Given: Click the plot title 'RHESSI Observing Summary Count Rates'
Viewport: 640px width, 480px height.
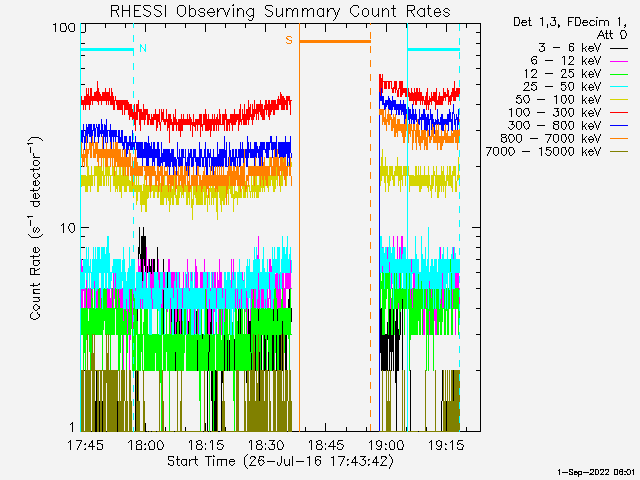Looking at the screenshot, I should coord(280,11).
